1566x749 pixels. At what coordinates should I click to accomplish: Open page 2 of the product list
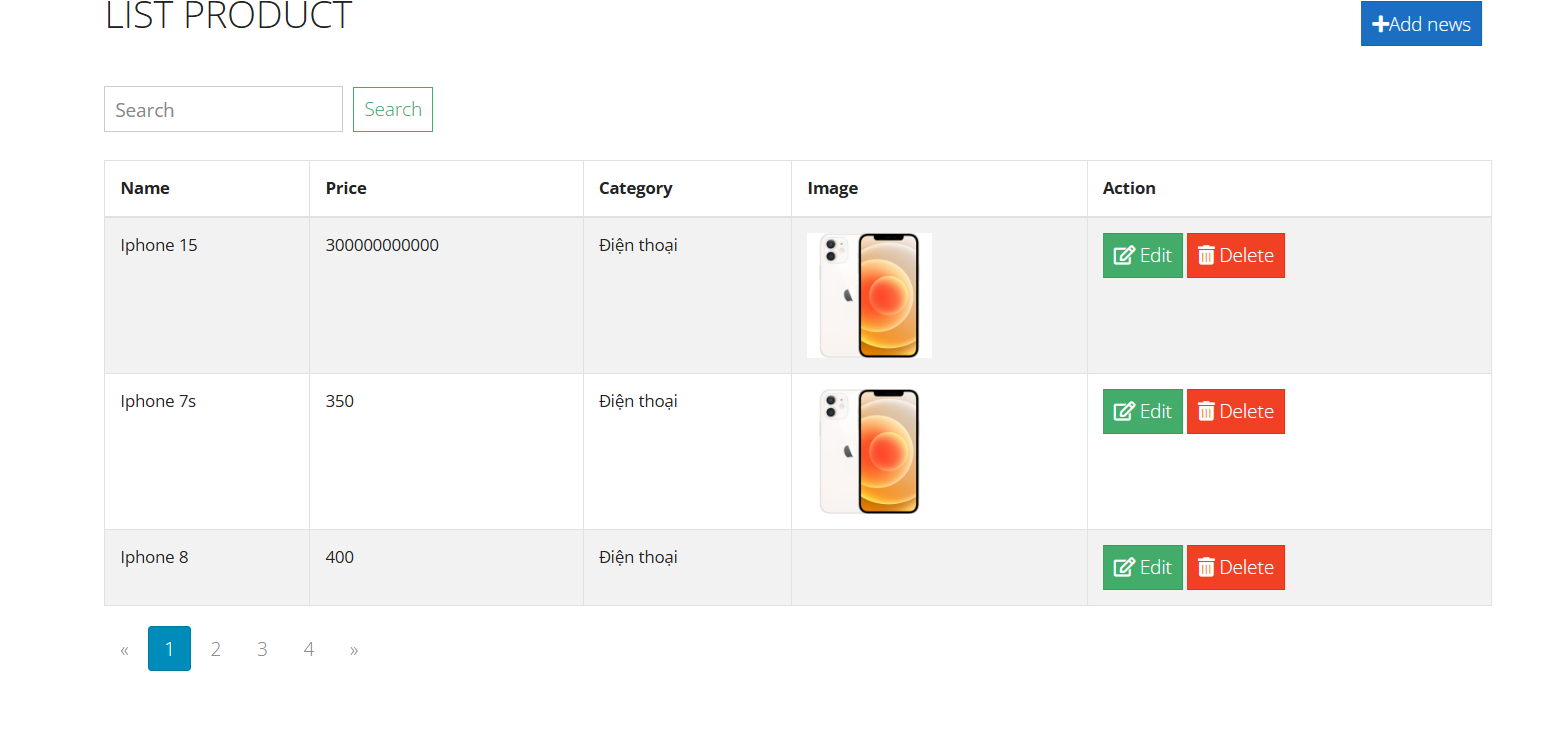click(x=215, y=649)
